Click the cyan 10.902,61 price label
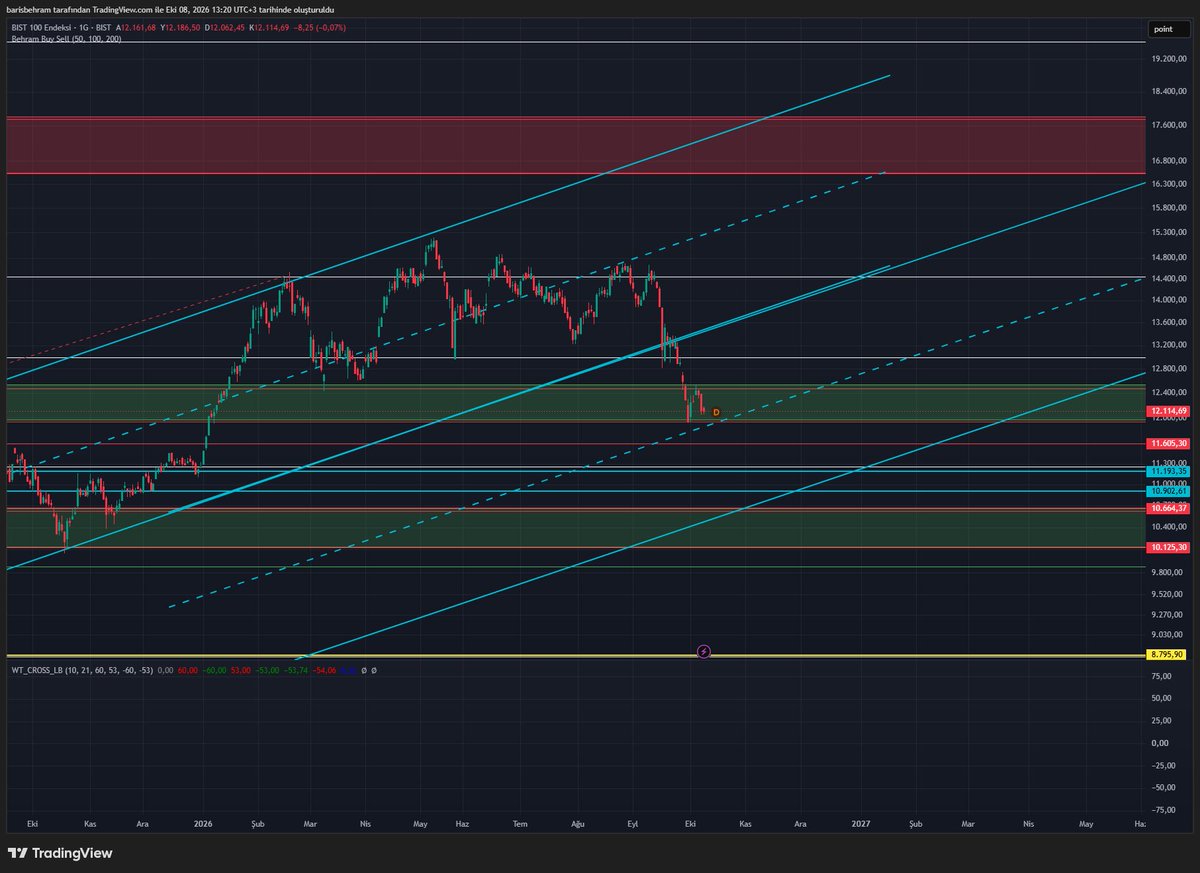This screenshot has width=1200, height=873. coord(1168,491)
